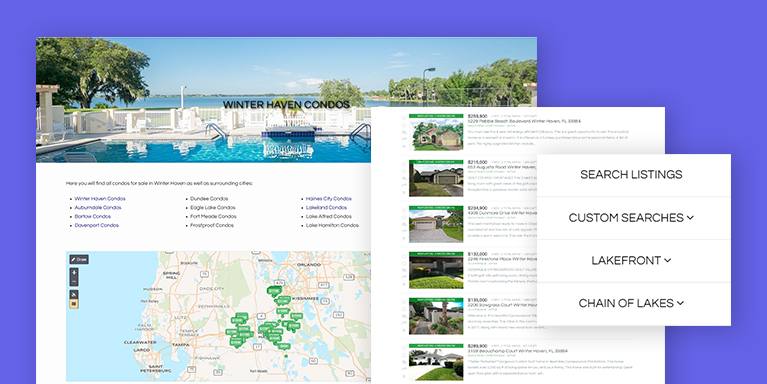Dismiss the $259,900 Pebble Beach listing with X

[x=404, y=146]
